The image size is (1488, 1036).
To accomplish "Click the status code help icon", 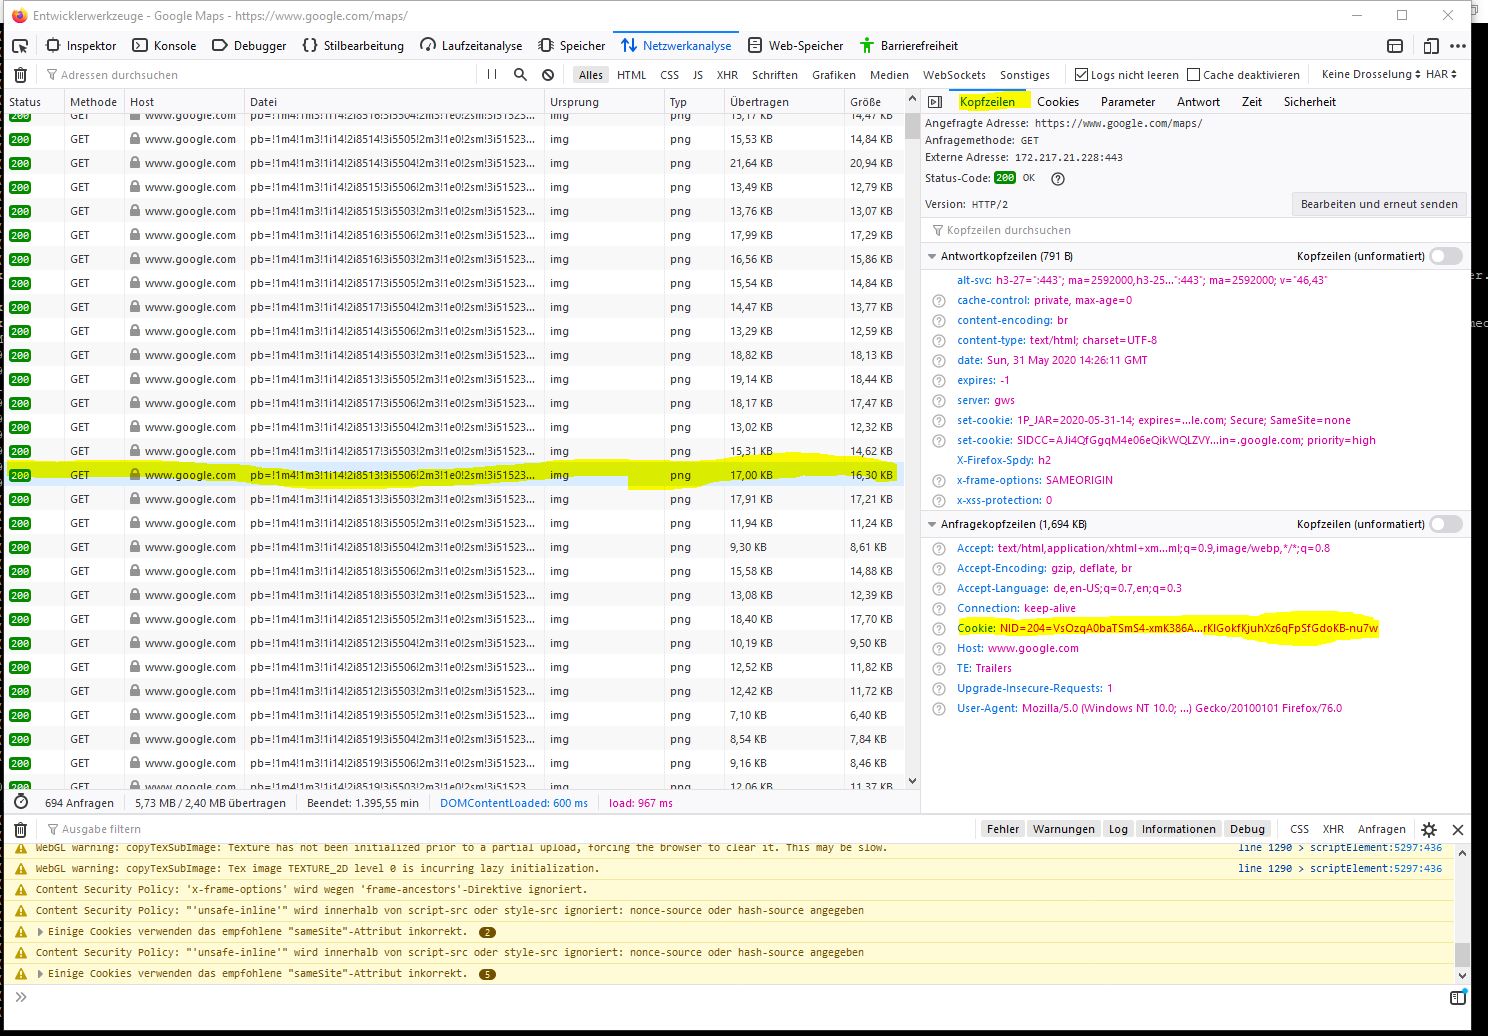I will pyautogui.click(x=1058, y=179).
